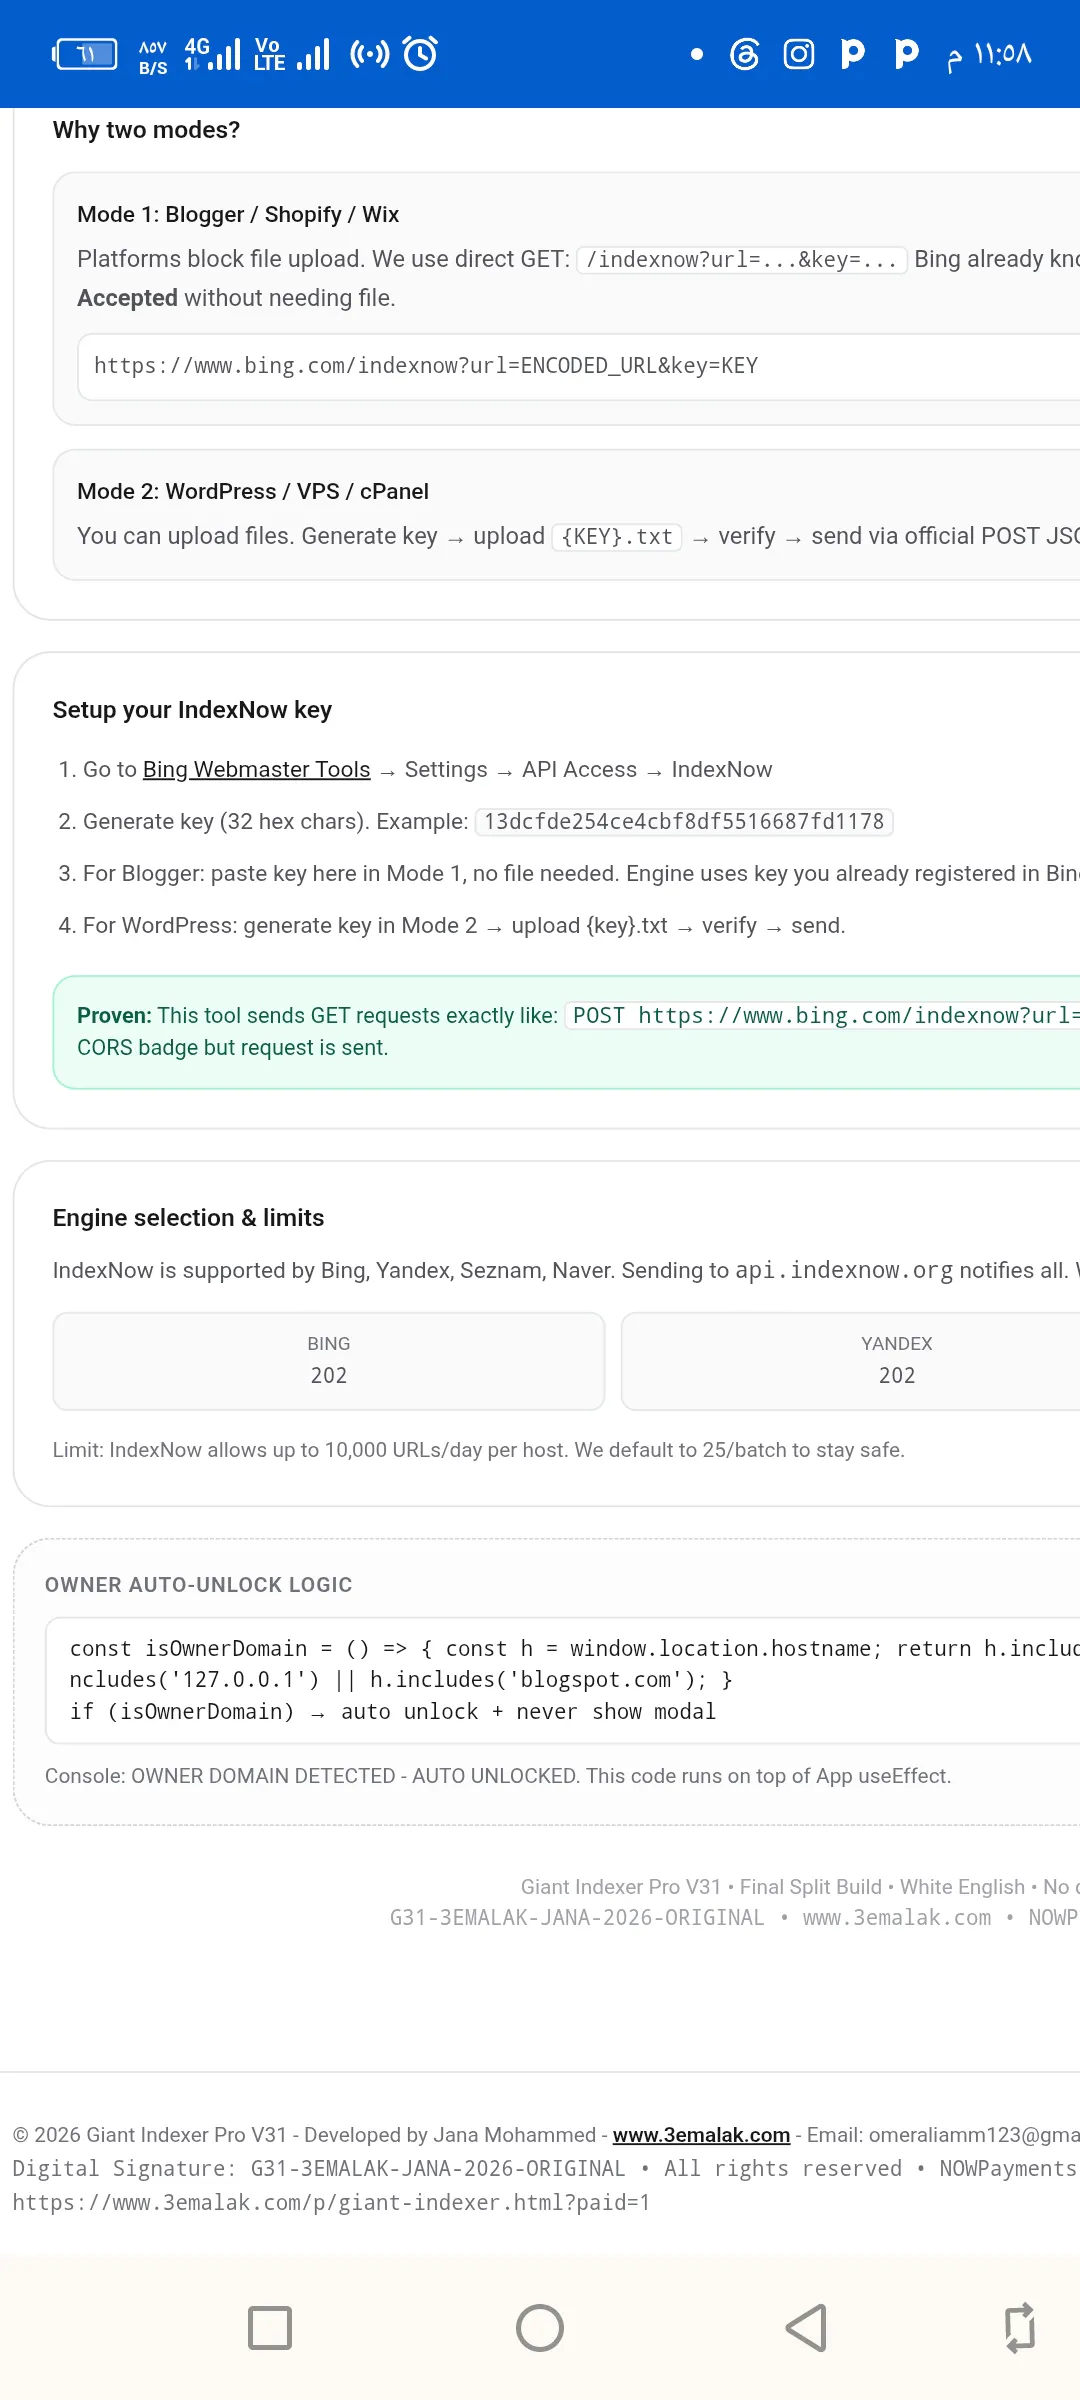
Task: Open the www.3emalak.com footer link
Action: click(701, 2135)
